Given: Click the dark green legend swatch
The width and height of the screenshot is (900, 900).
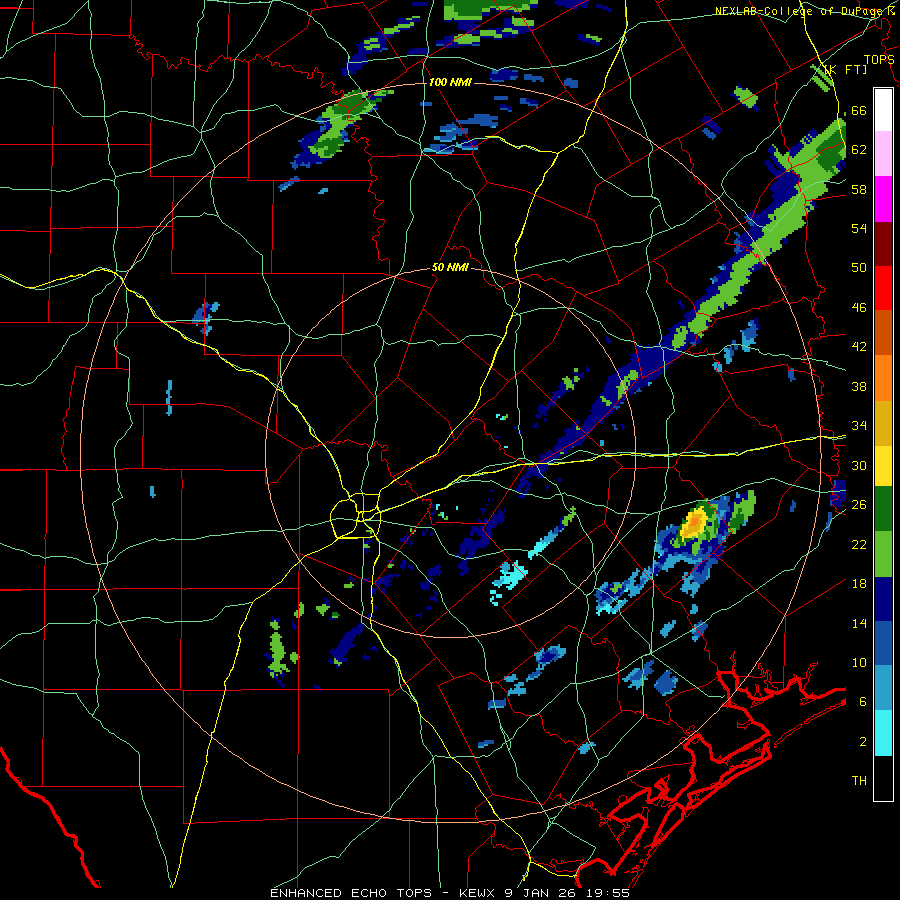Looking at the screenshot, I should (x=883, y=509).
